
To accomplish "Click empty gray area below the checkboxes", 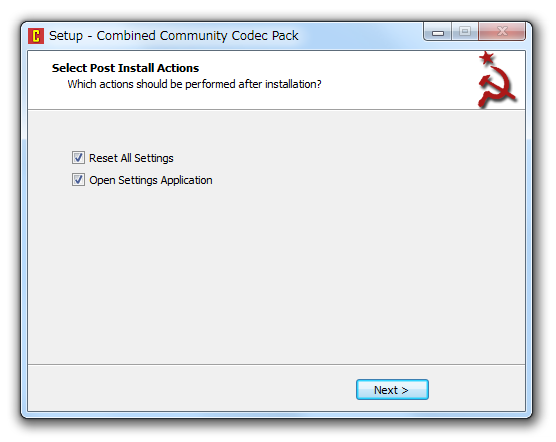I will pos(277,273).
